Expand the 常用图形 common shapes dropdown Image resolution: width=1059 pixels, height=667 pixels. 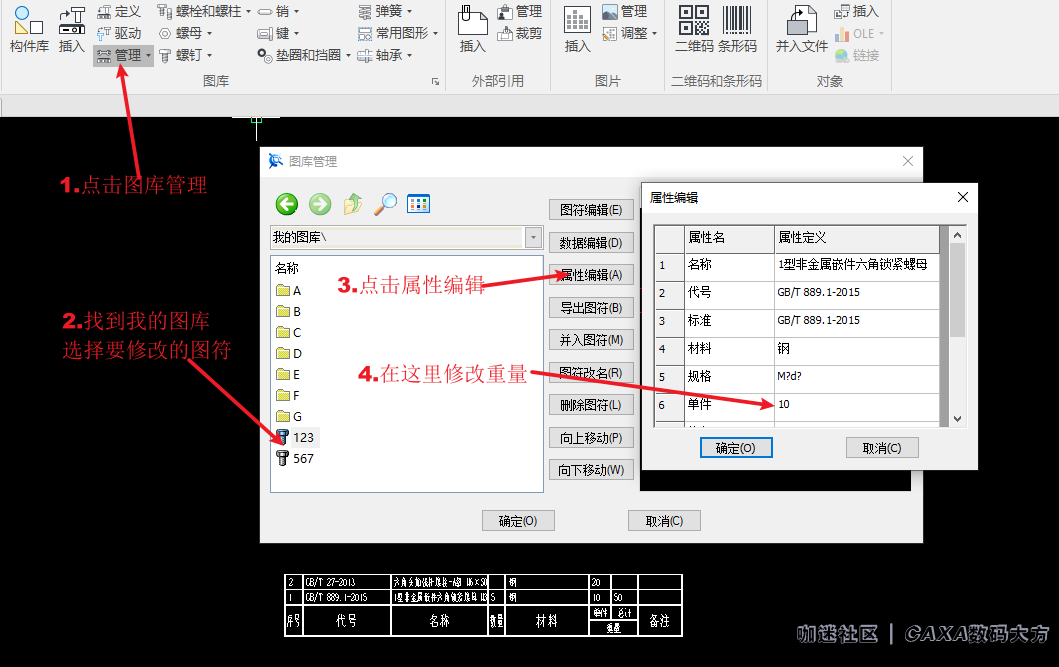click(x=436, y=33)
